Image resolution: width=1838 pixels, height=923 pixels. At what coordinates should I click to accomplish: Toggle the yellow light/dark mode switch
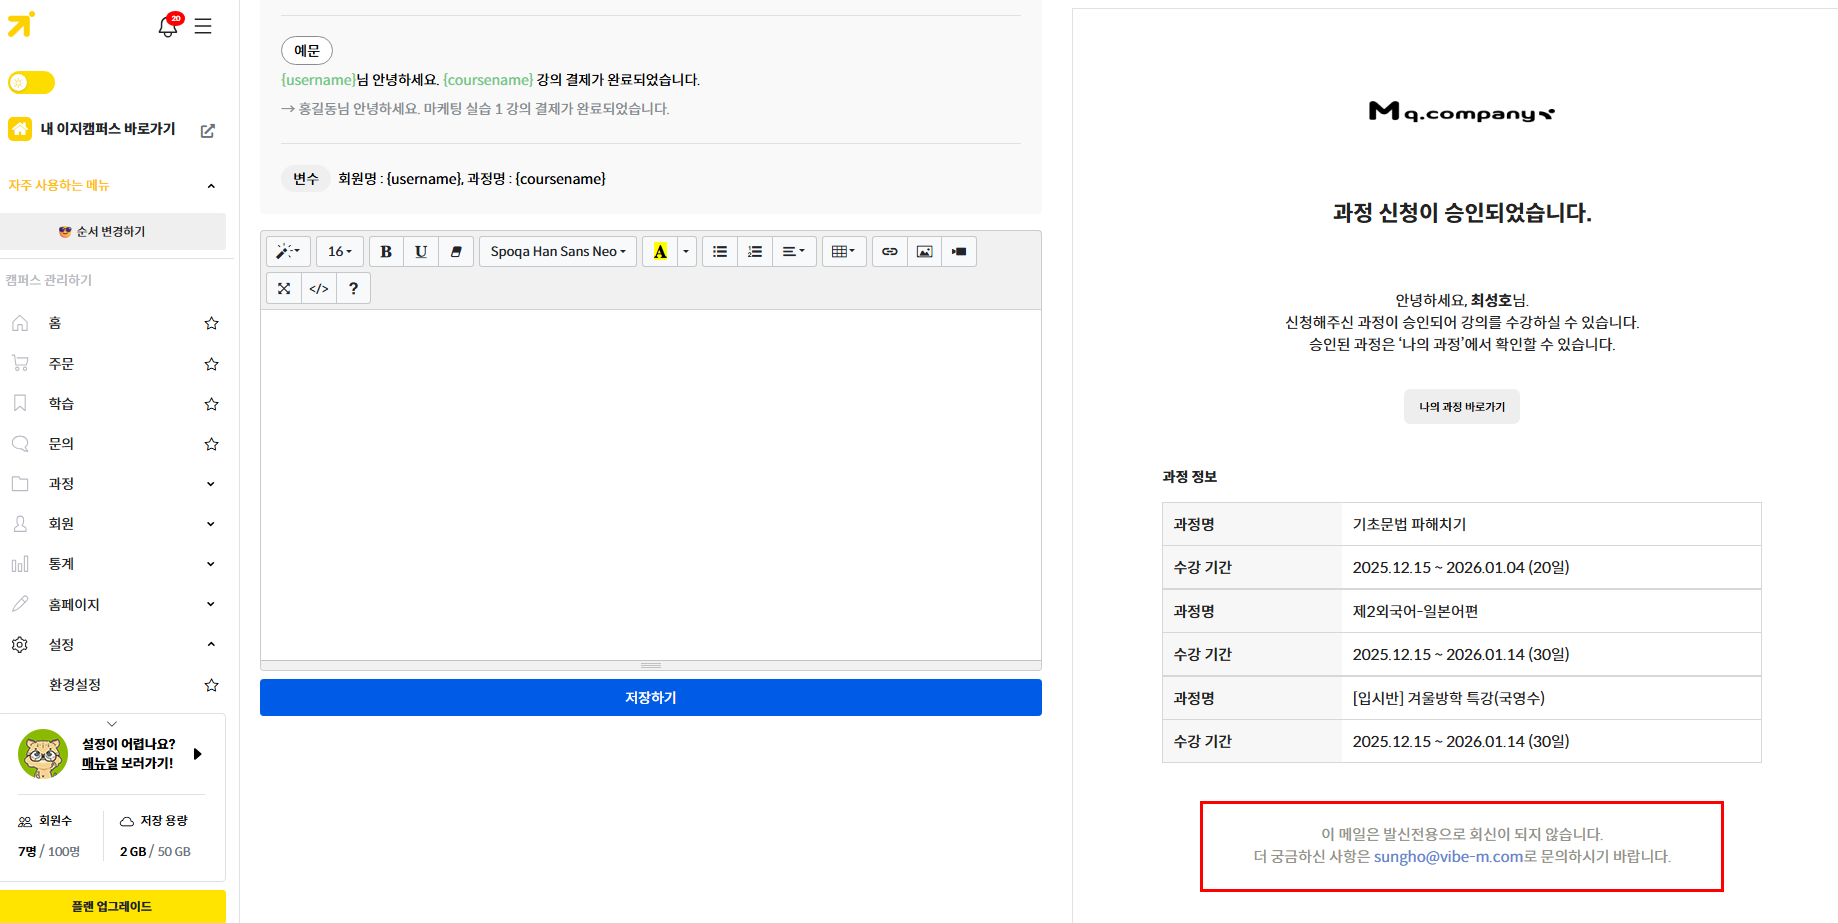pyautogui.click(x=31, y=82)
